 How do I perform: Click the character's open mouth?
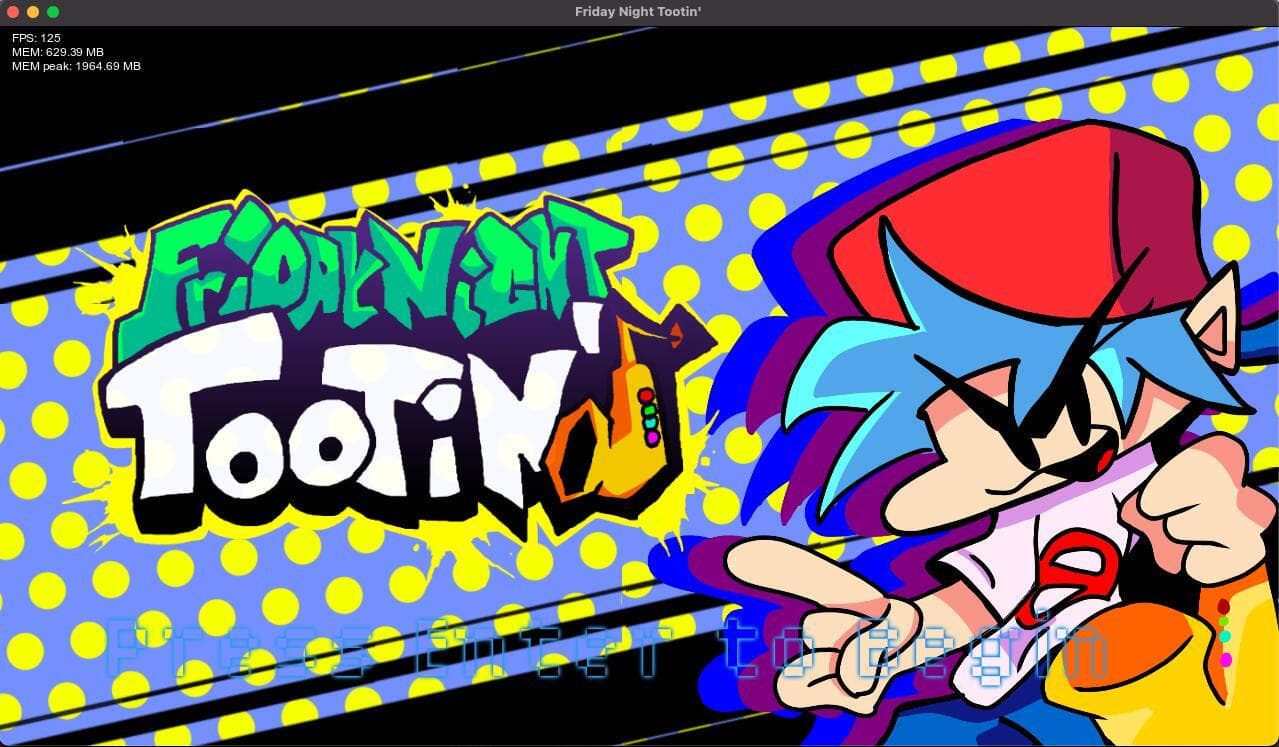1100,457
